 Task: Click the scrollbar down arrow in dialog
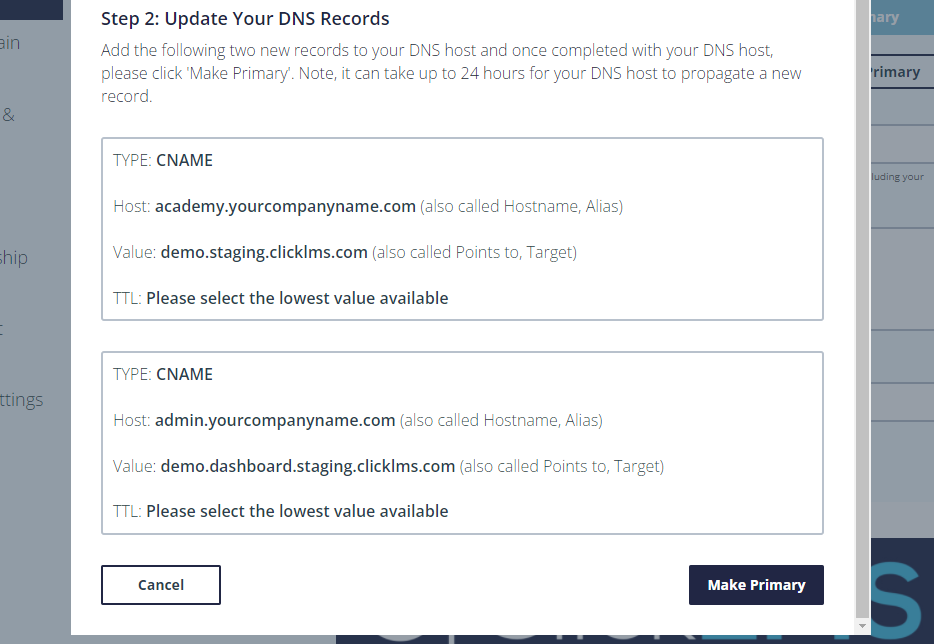862,626
